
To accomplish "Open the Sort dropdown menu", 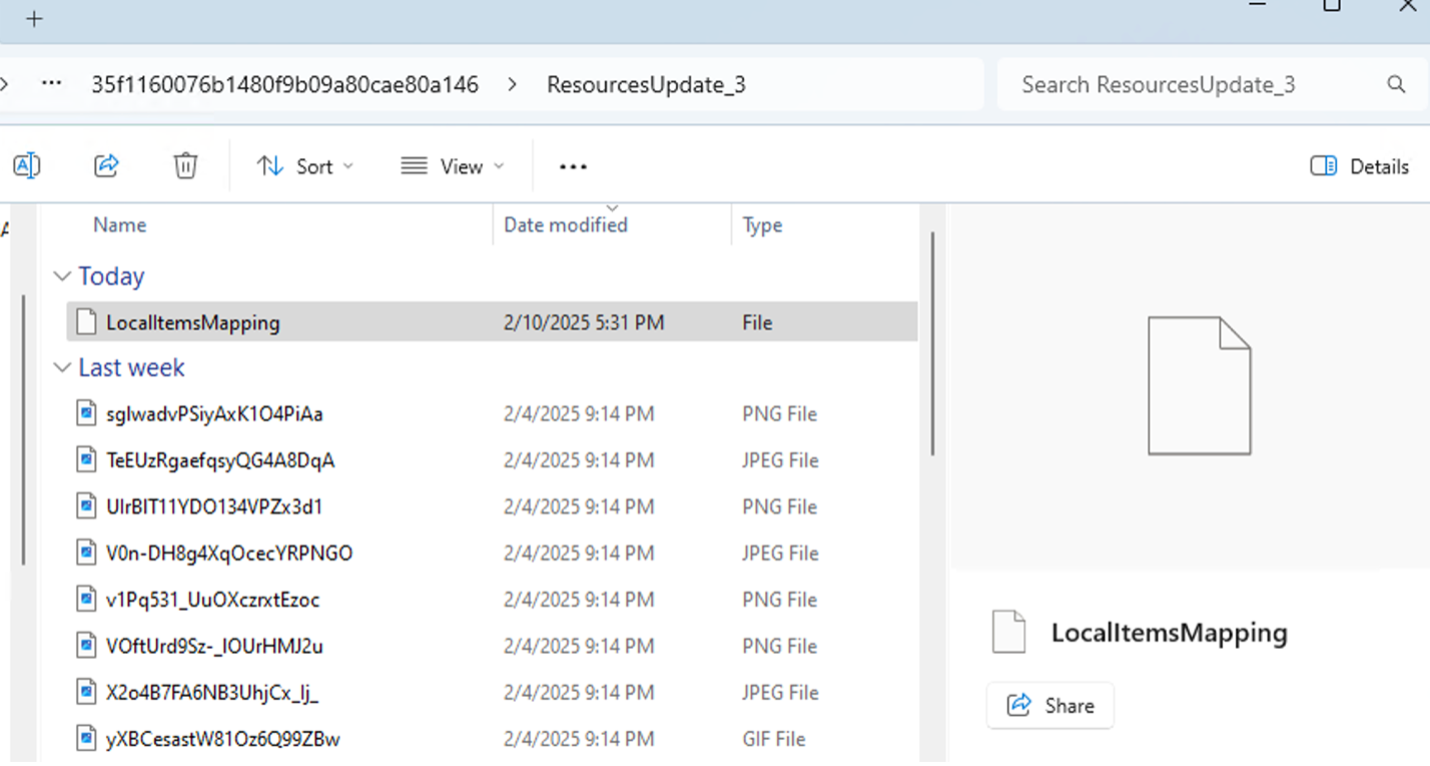I will coord(305,167).
